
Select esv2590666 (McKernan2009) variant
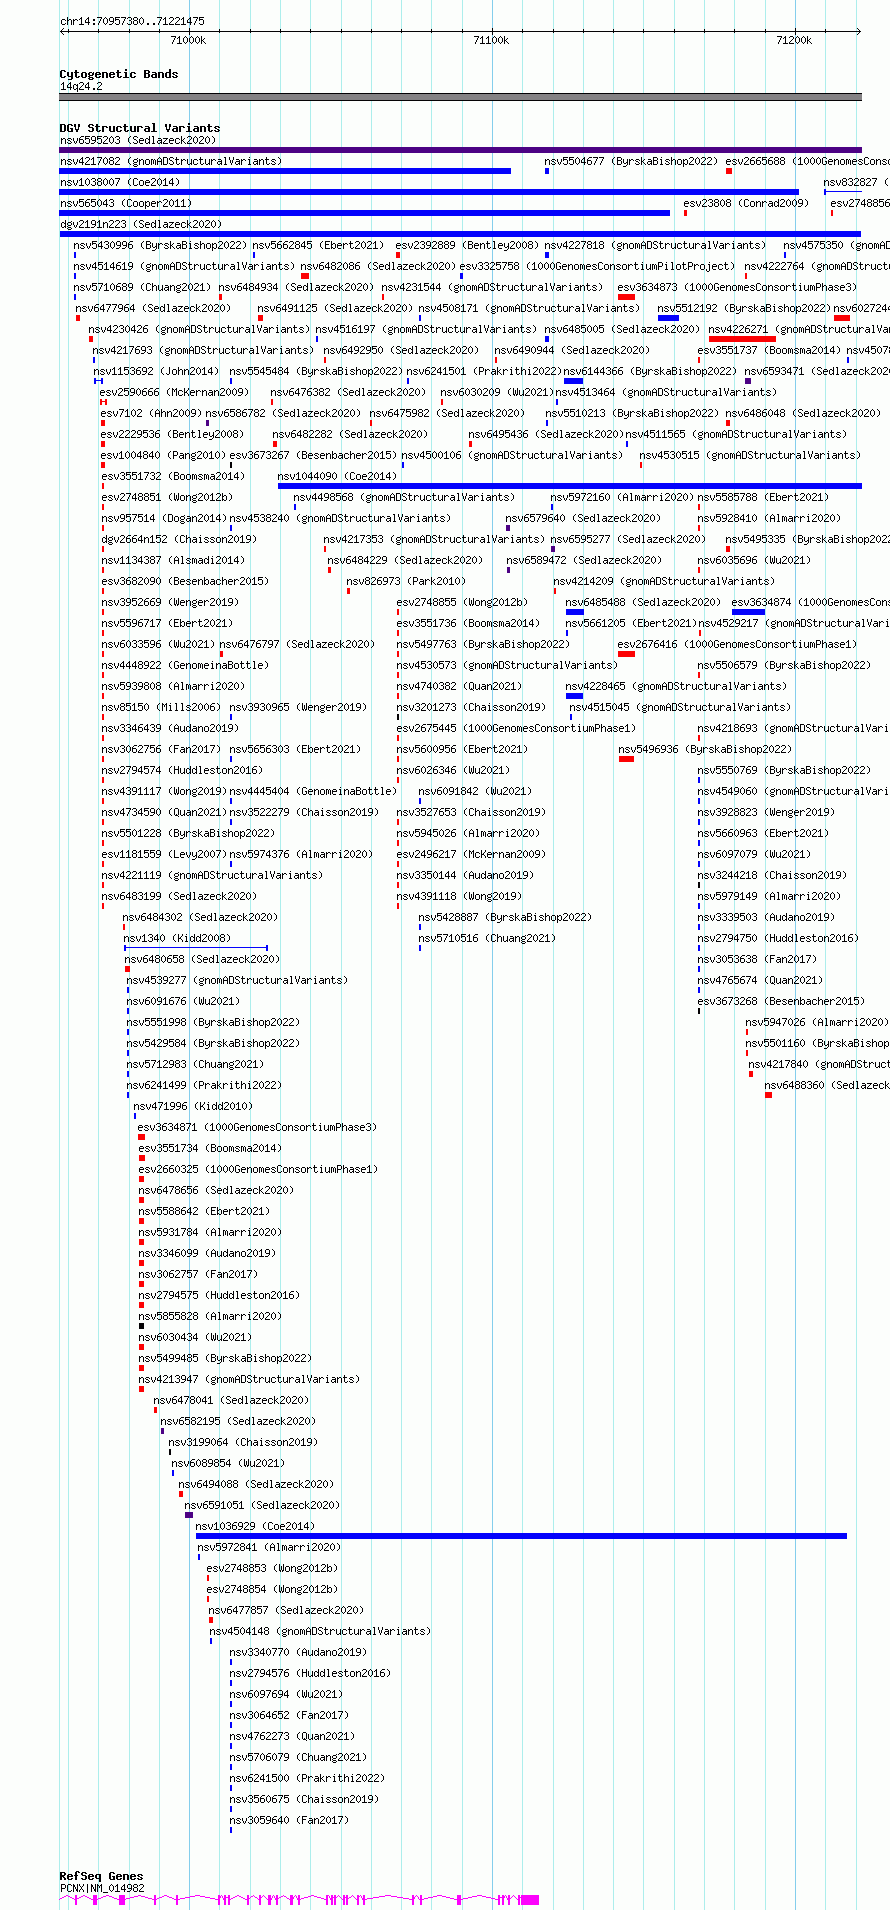pyautogui.click(x=172, y=392)
